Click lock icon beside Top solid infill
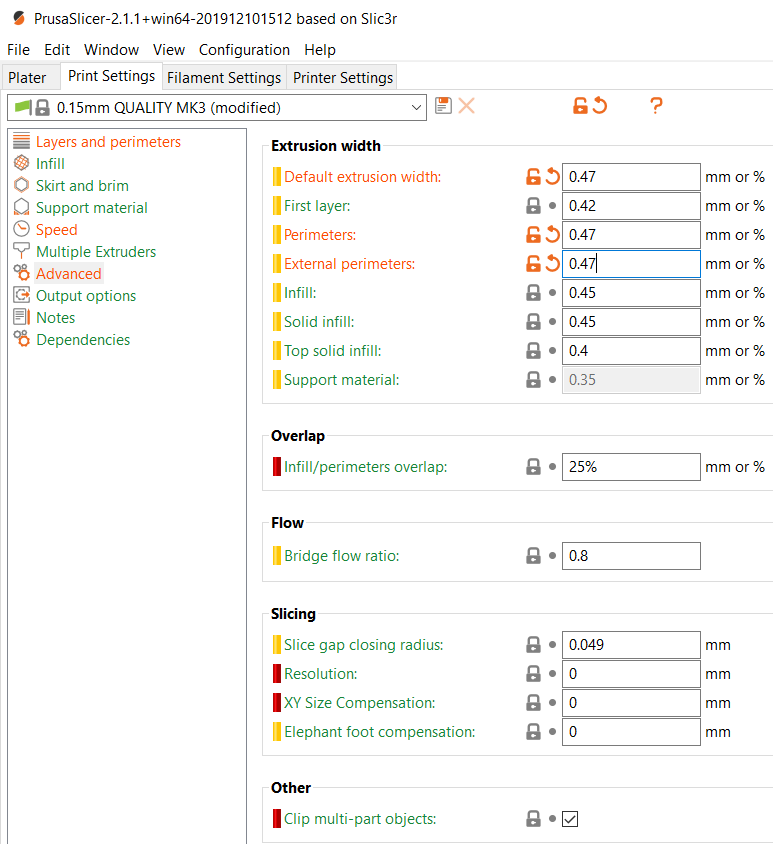Screen dimensions: 773x844 [533, 351]
